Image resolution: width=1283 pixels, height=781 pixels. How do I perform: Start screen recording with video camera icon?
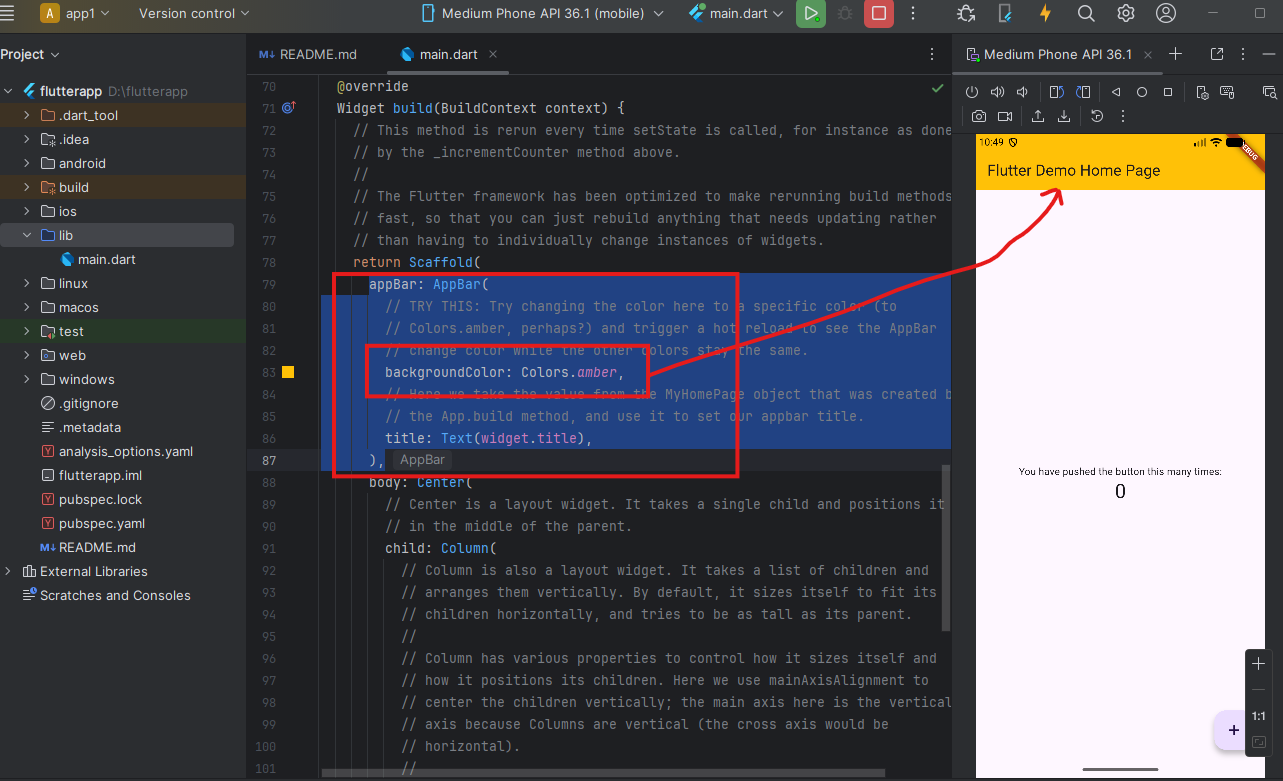pos(1004,117)
